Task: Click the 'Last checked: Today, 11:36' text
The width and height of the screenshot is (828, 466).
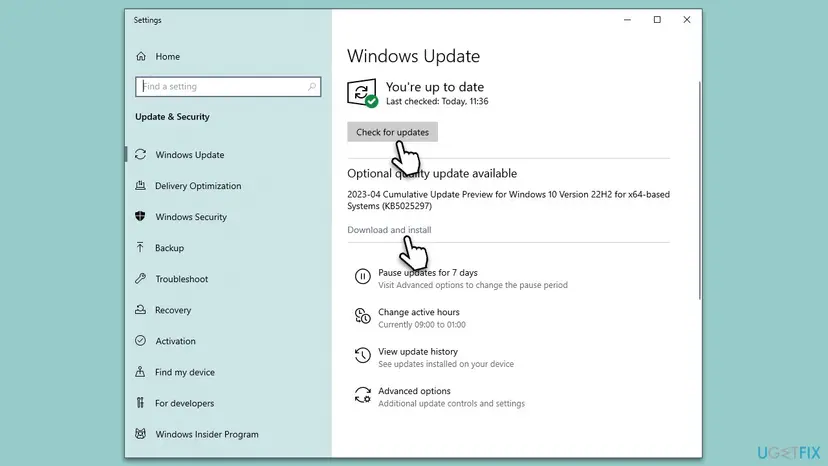Action: pyautogui.click(x=437, y=101)
